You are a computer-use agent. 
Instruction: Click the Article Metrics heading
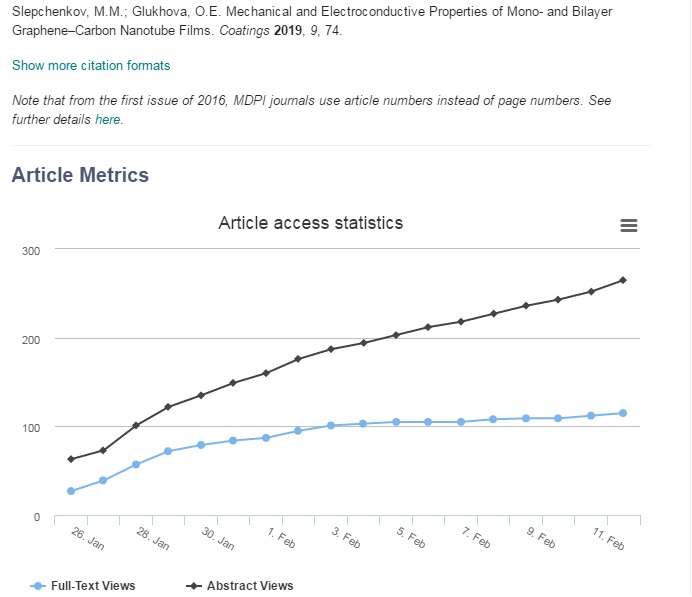(80, 175)
